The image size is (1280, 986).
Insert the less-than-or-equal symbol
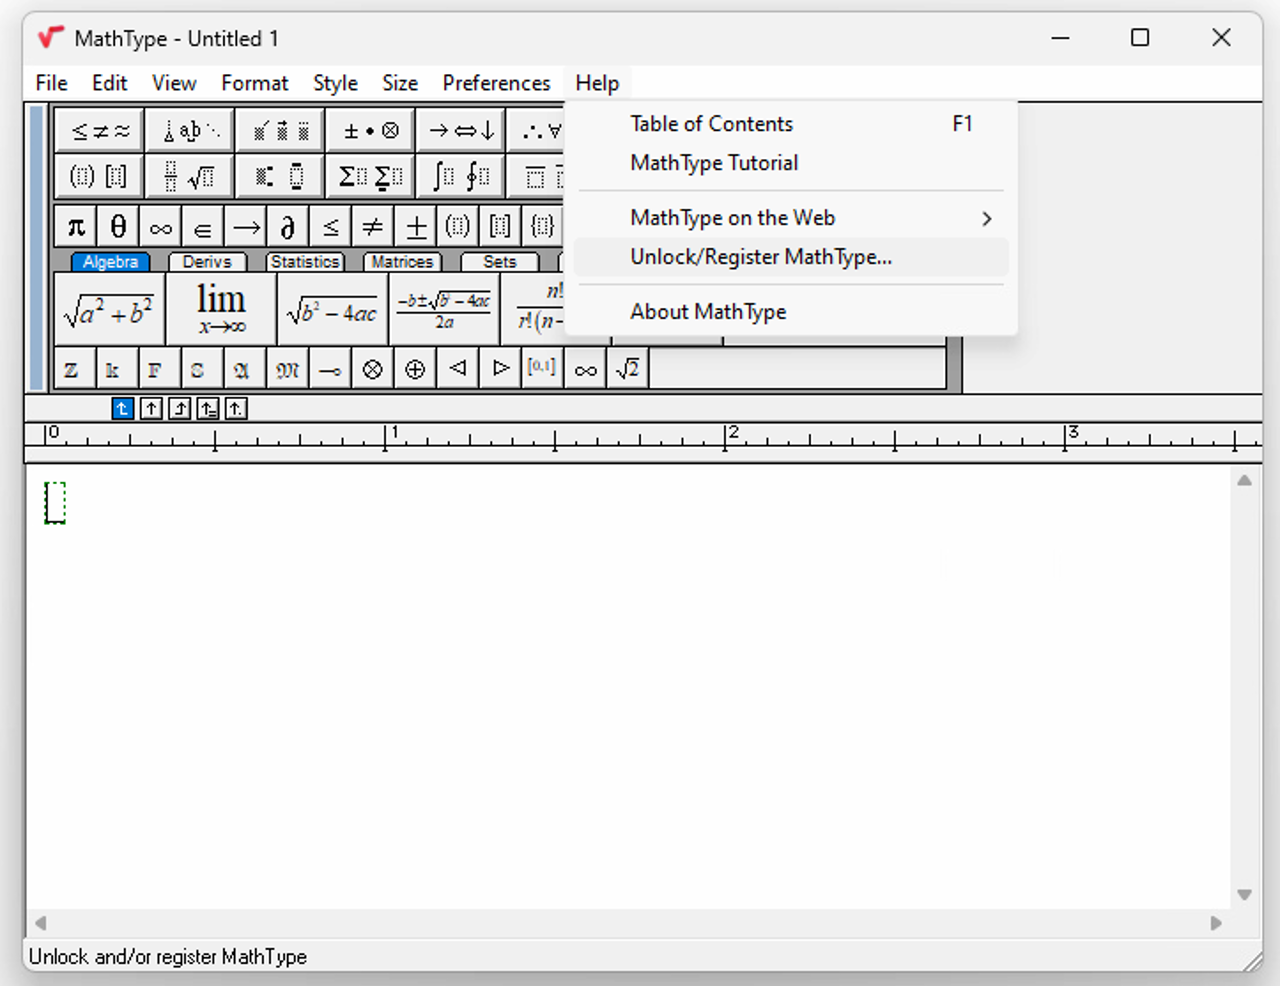(330, 227)
